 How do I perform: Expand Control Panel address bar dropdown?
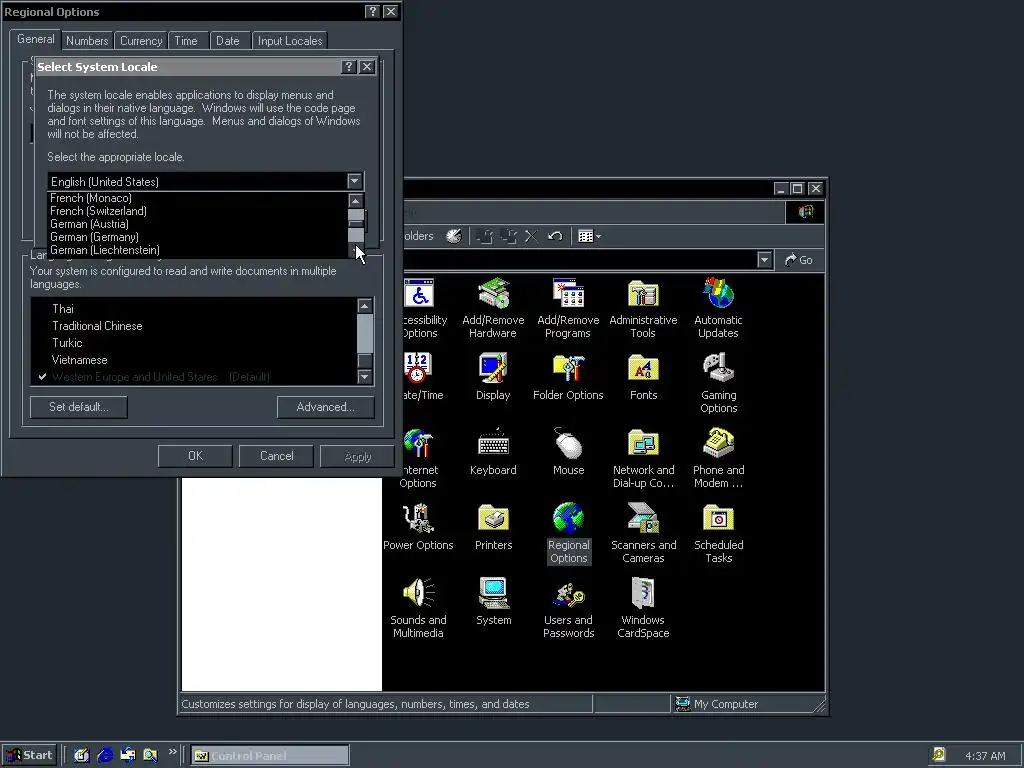[x=764, y=260]
